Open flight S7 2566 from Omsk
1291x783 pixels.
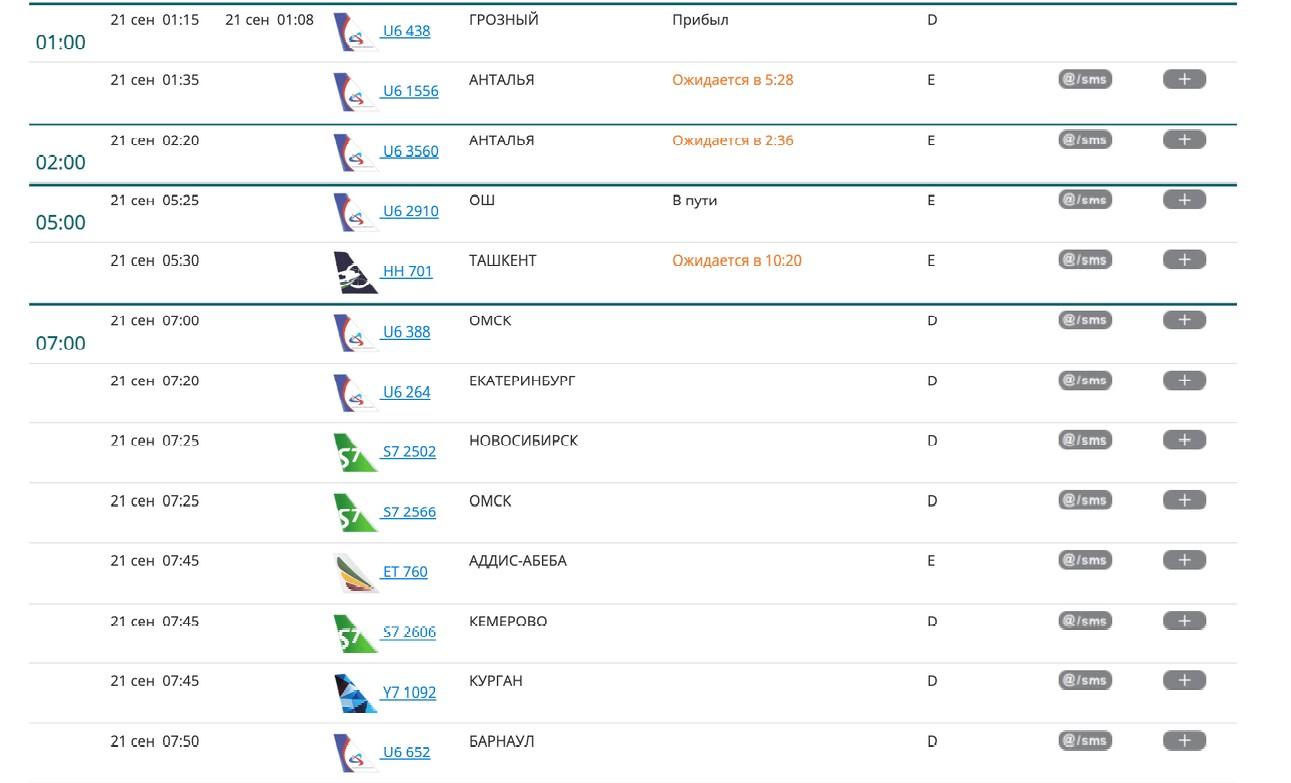click(409, 512)
